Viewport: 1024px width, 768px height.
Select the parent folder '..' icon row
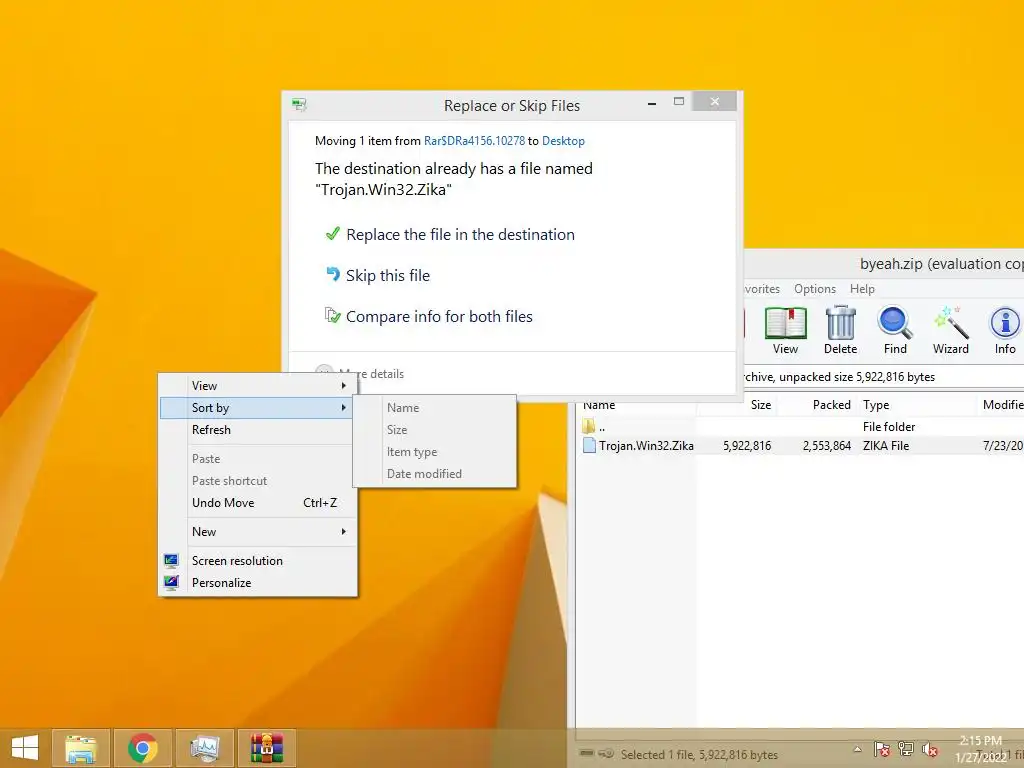pyautogui.click(x=589, y=426)
